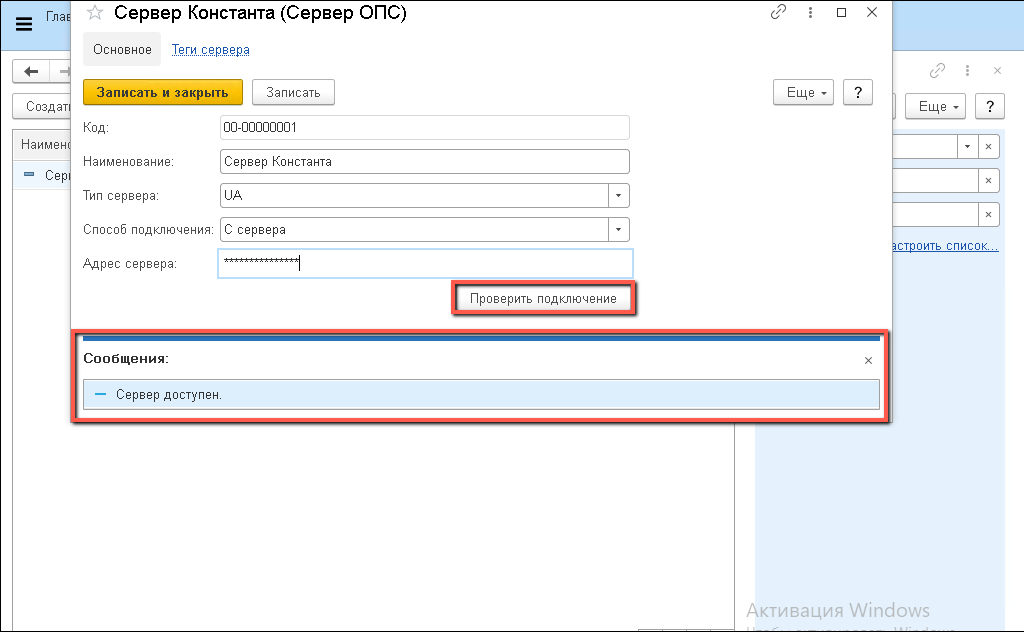Image resolution: width=1024 pixels, height=632 pixels.
Task: Select the Основное tab
Action: pos(122,49)
